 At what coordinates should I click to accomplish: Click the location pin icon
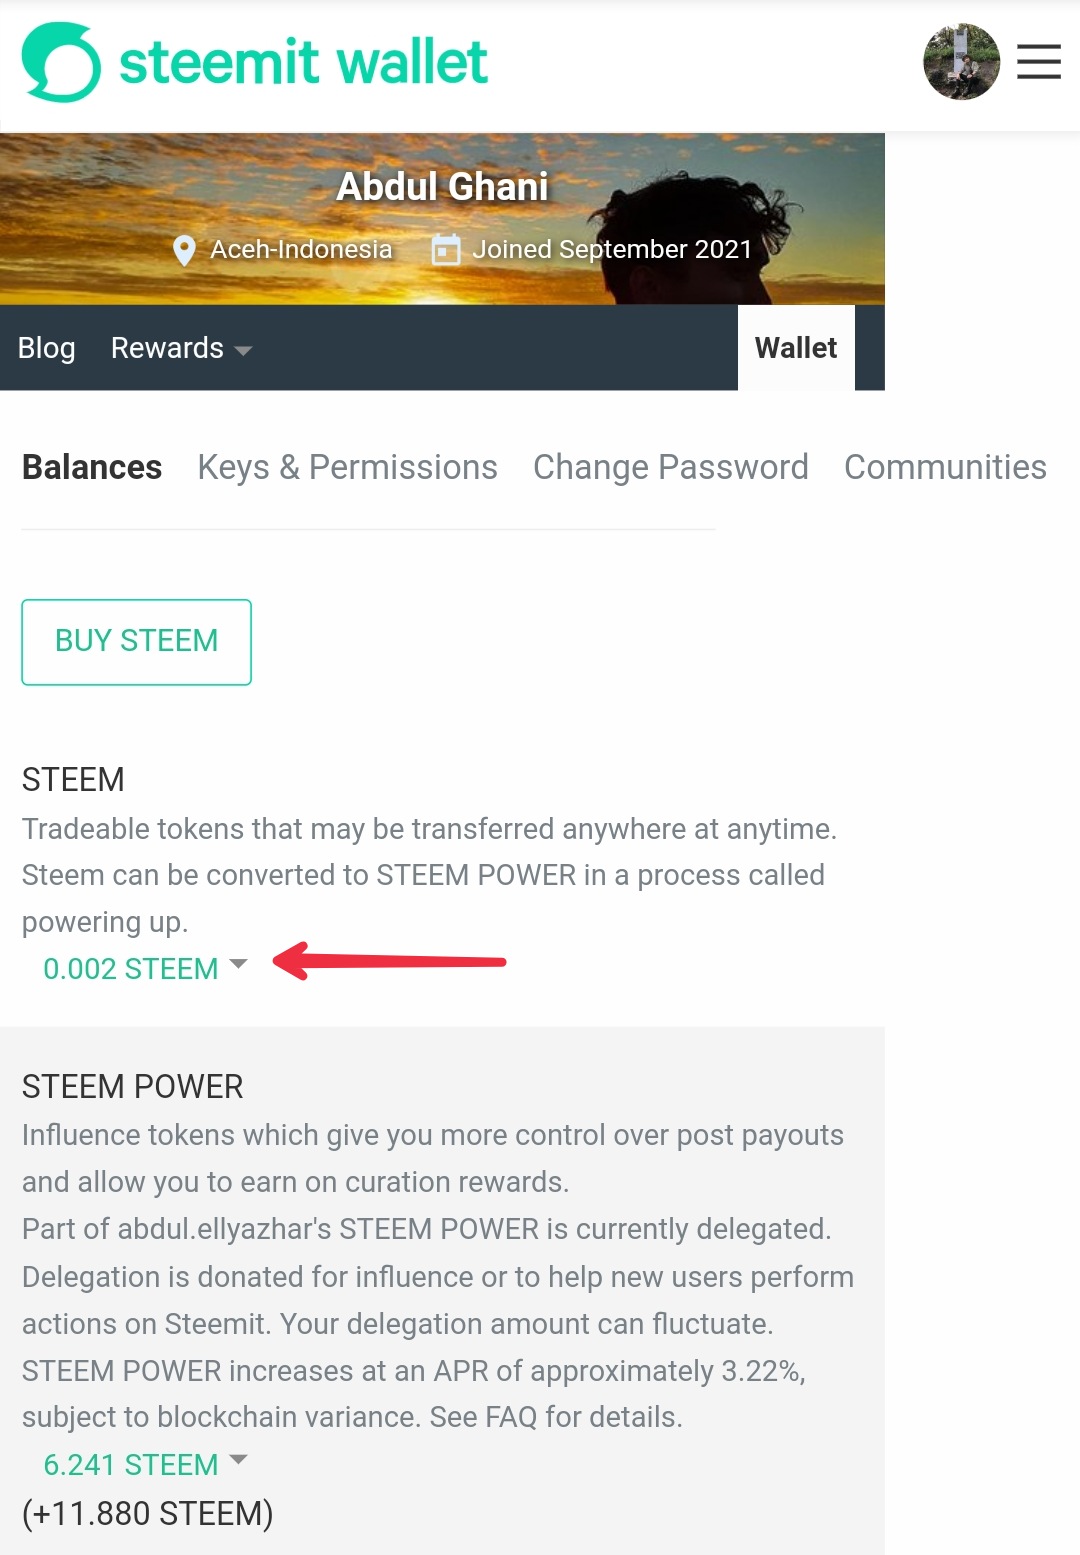(184, 250)
